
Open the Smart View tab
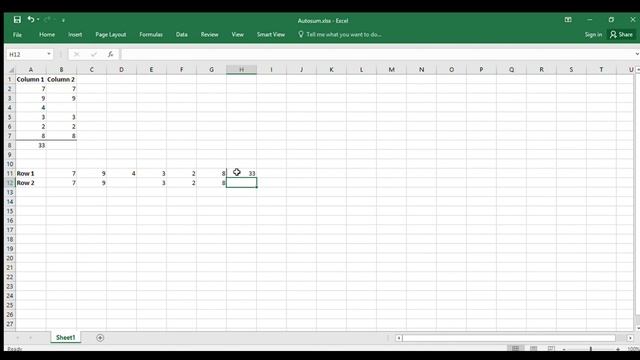click(271, 35)
